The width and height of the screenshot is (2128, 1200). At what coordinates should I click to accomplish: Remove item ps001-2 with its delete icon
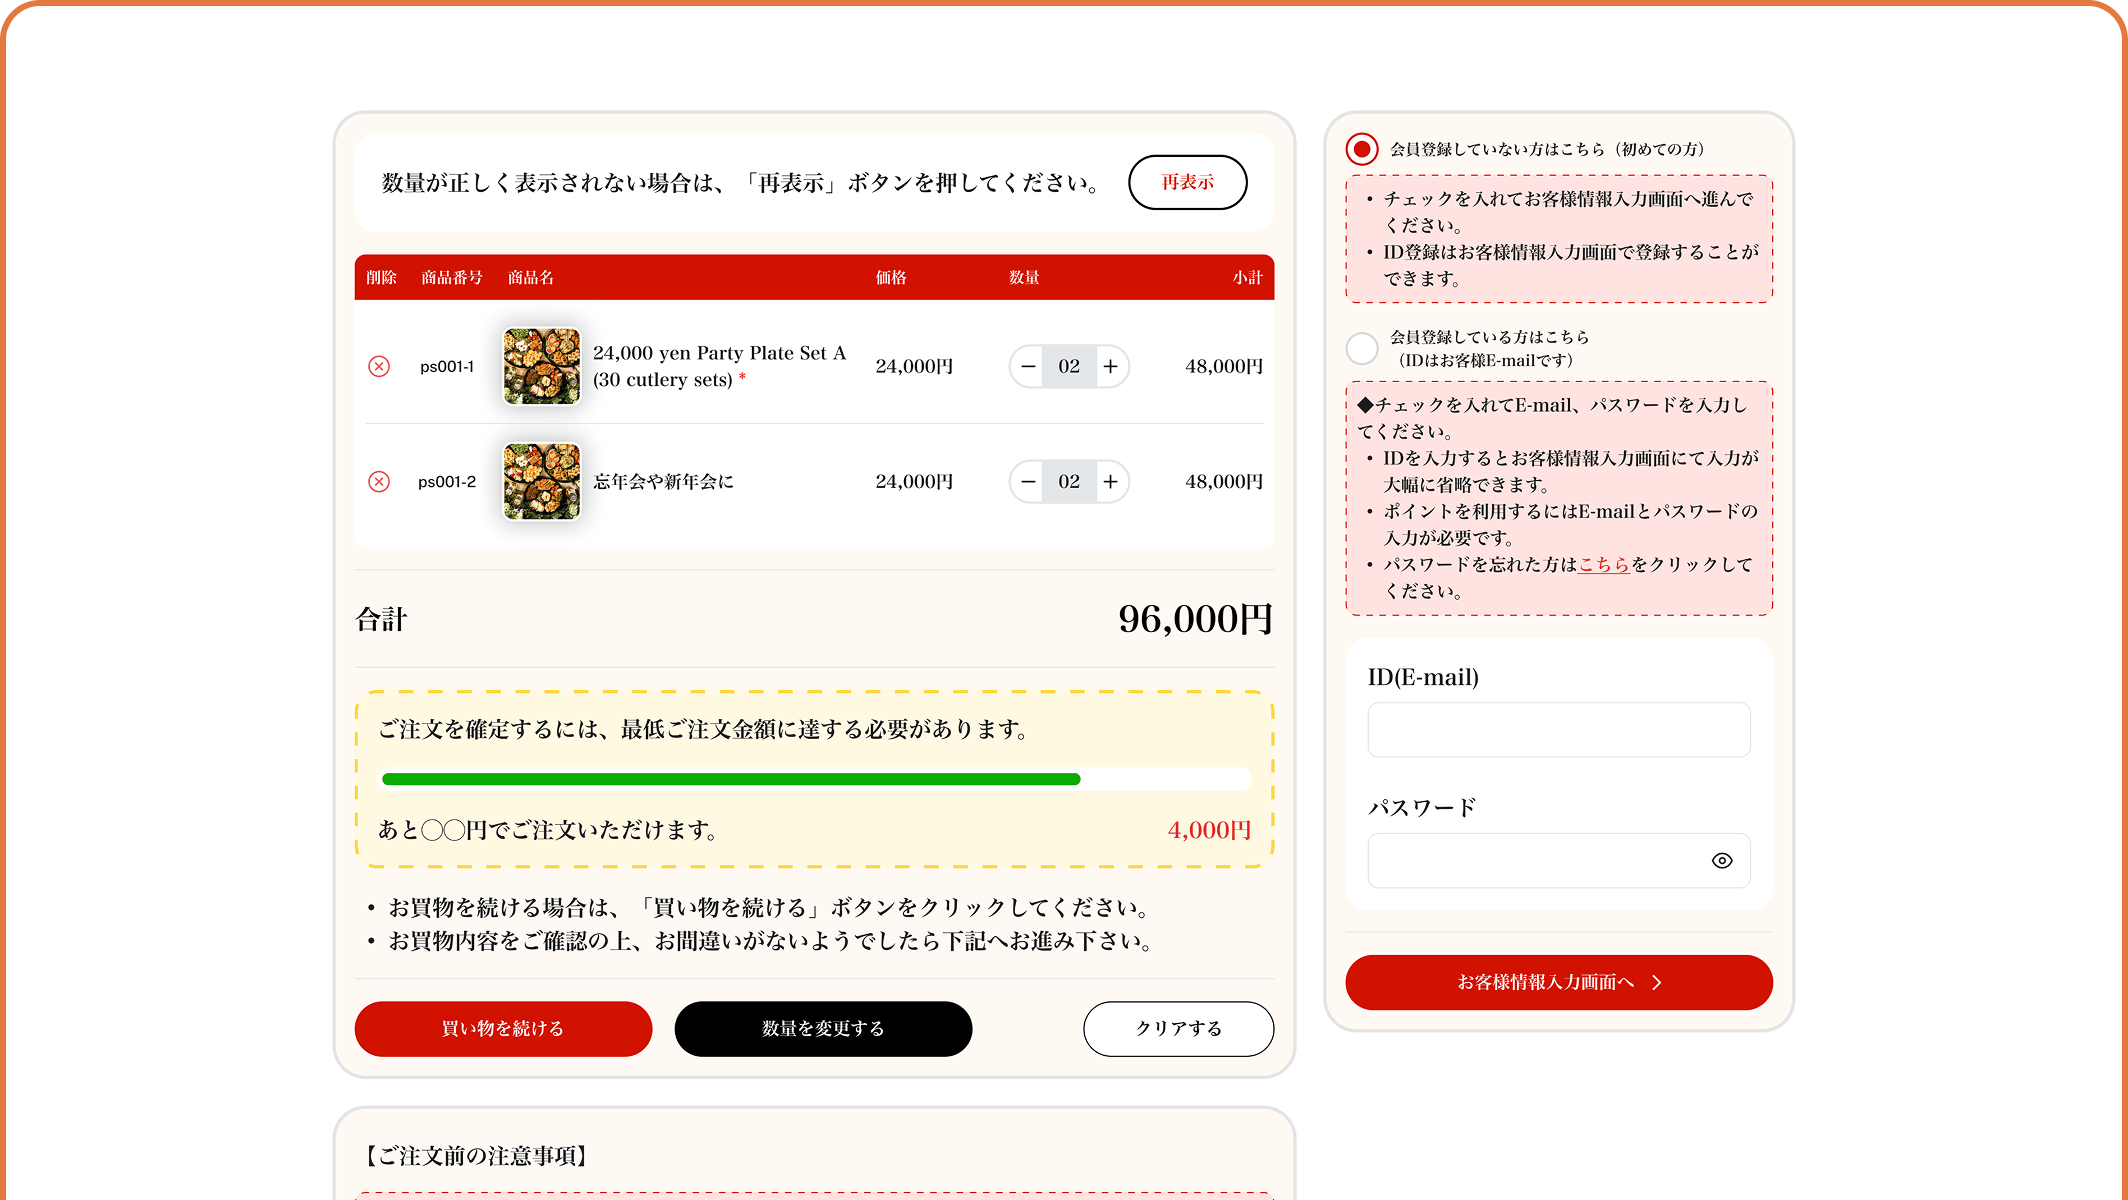(379, 482)
